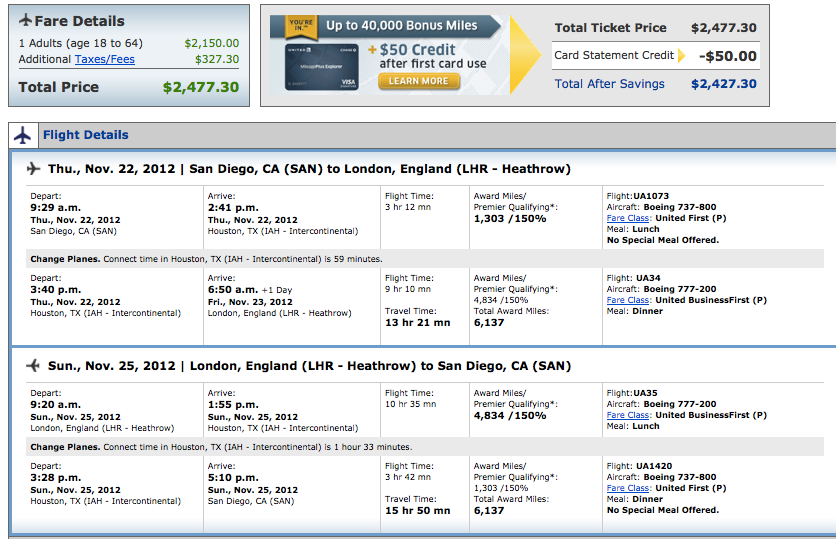
Task: Click the "+$50 Credit" offer text
Action: tap(419, 50)
